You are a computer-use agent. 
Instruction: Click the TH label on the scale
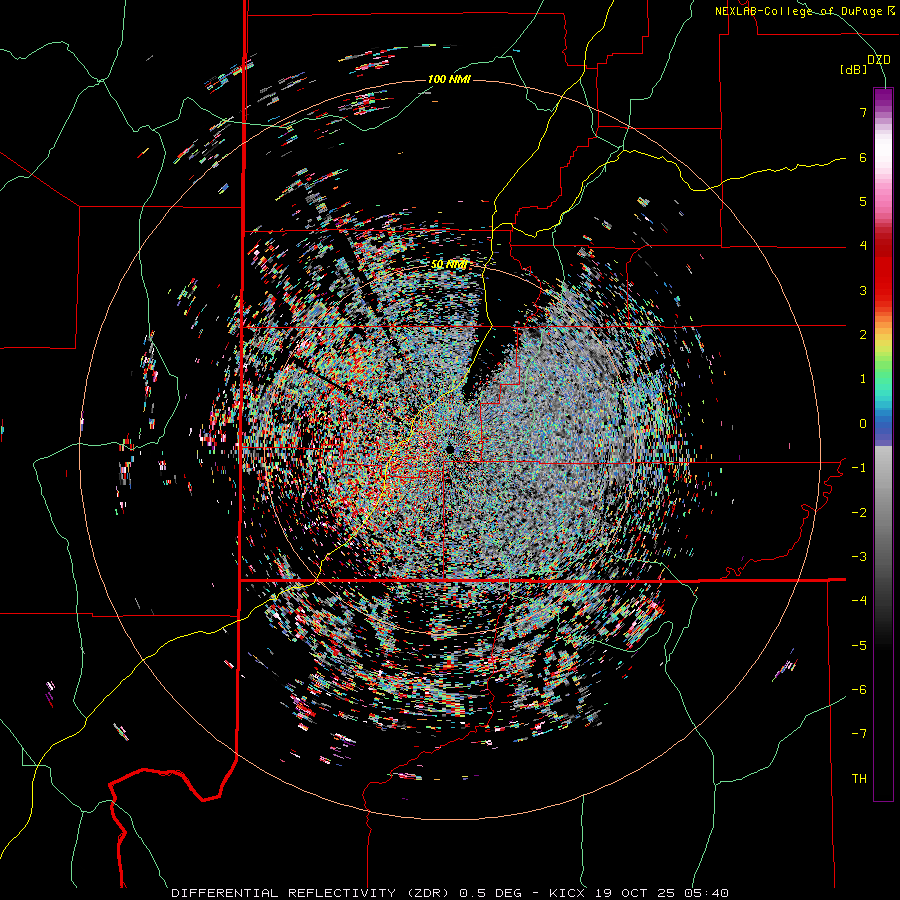tap(859, 779)
